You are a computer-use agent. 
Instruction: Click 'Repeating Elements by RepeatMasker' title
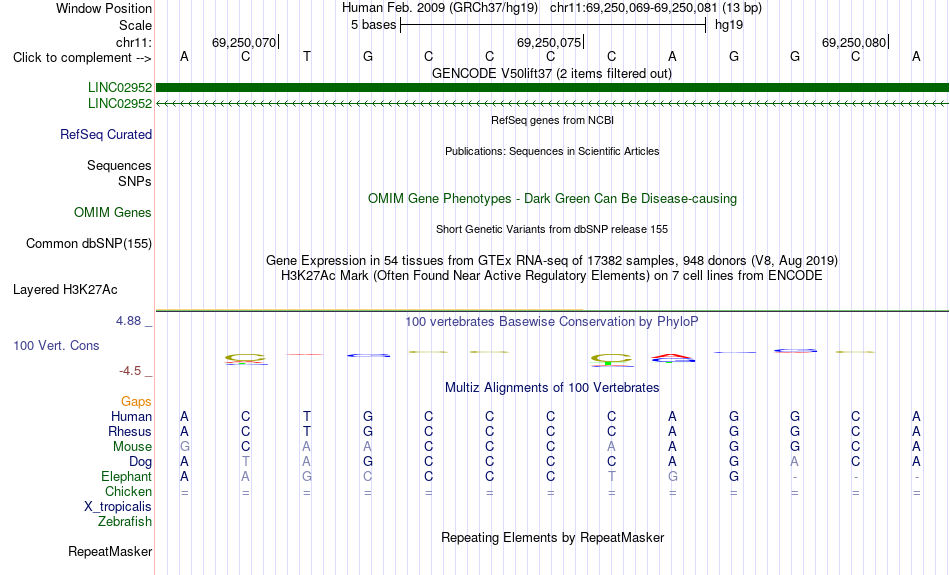[552, 537]
